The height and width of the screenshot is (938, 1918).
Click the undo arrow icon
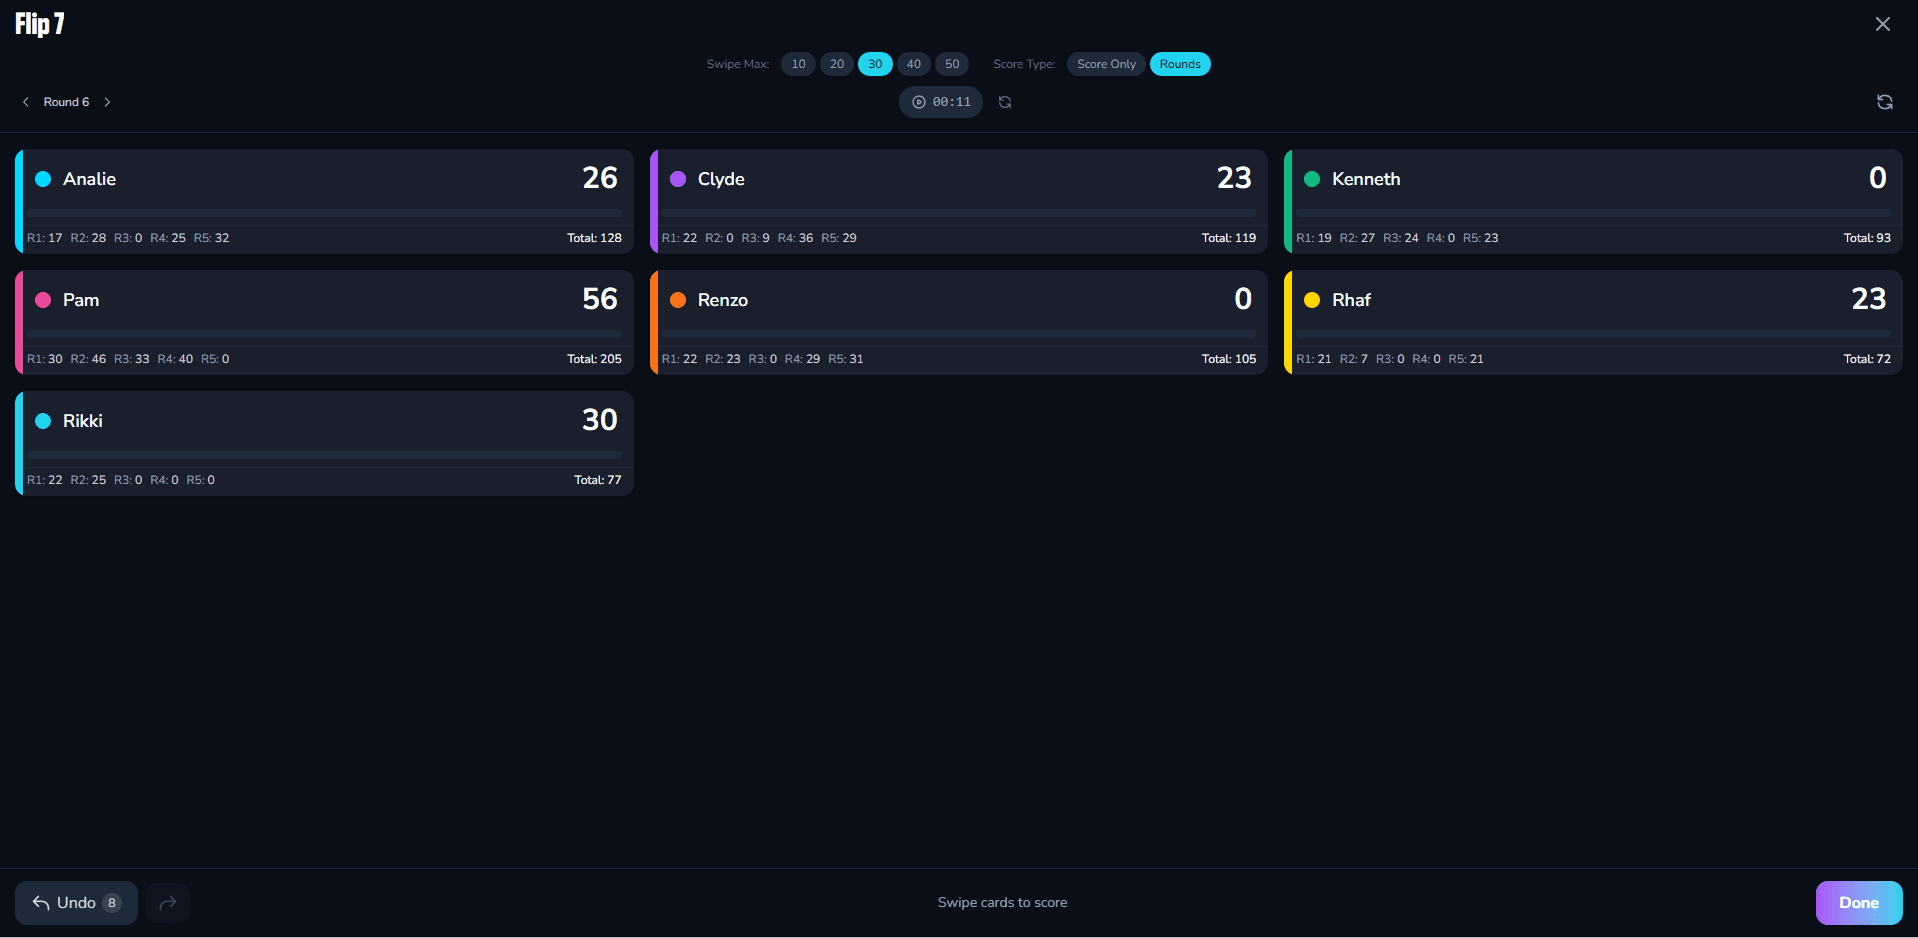click(40, 902)
